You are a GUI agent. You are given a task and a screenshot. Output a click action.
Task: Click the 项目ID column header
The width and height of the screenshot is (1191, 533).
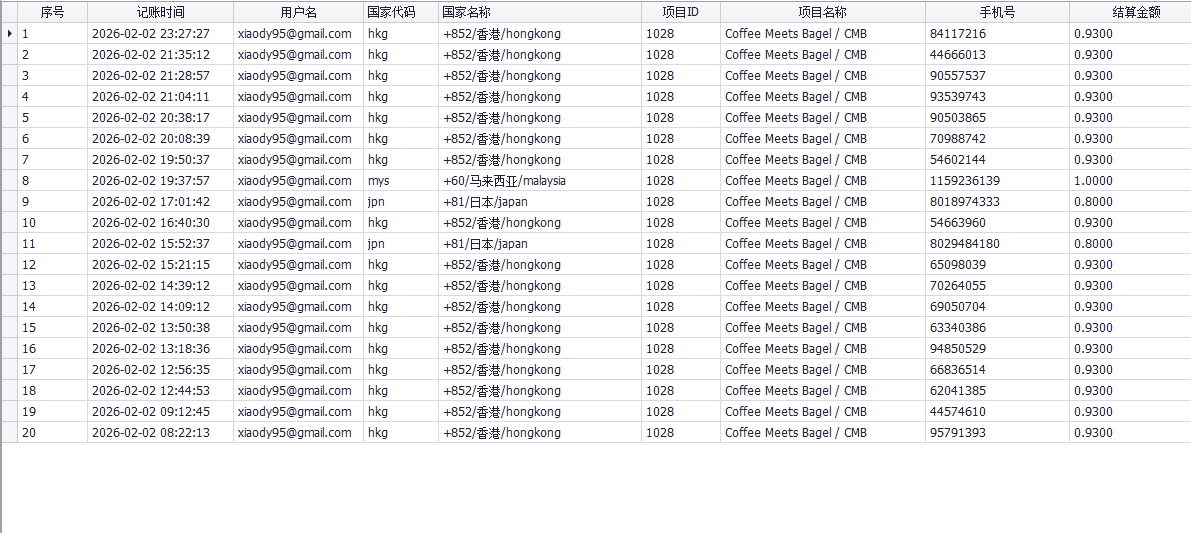[x=681, y=12]
